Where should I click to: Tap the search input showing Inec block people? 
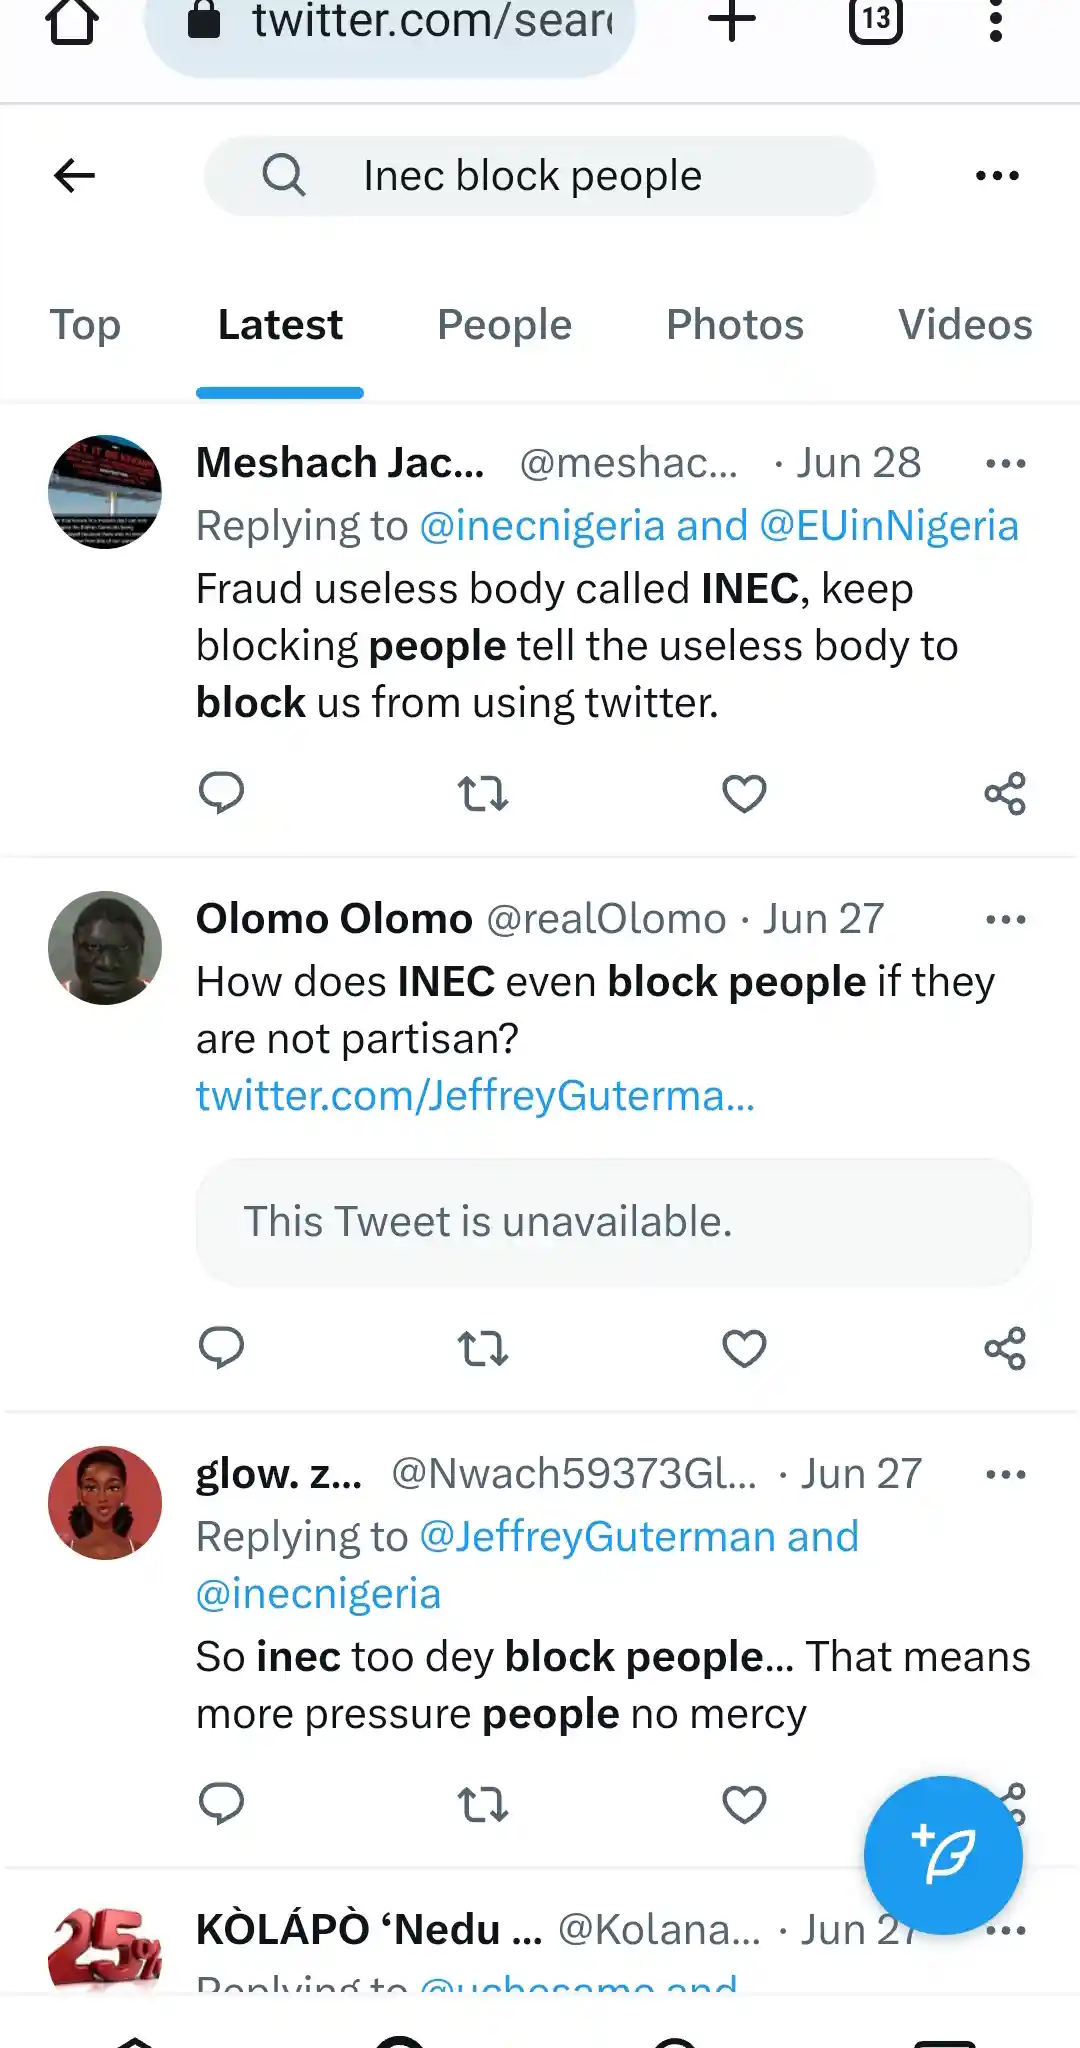(531, 174)
